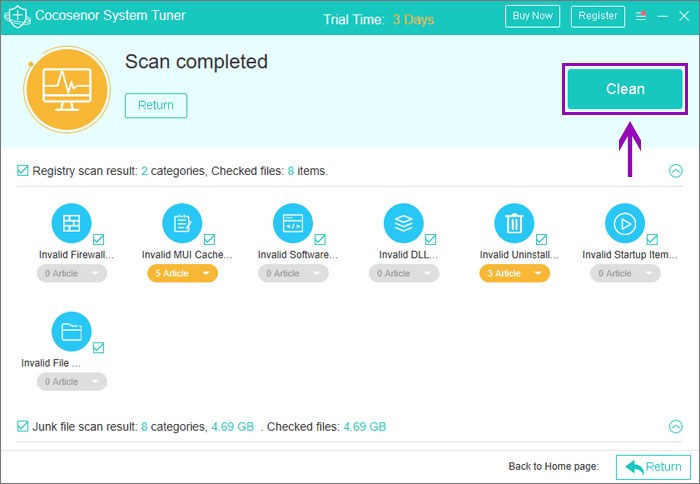Select the Invalid DLL icon
The width and height of the screenshot is (700, 484).
(404, 223)
